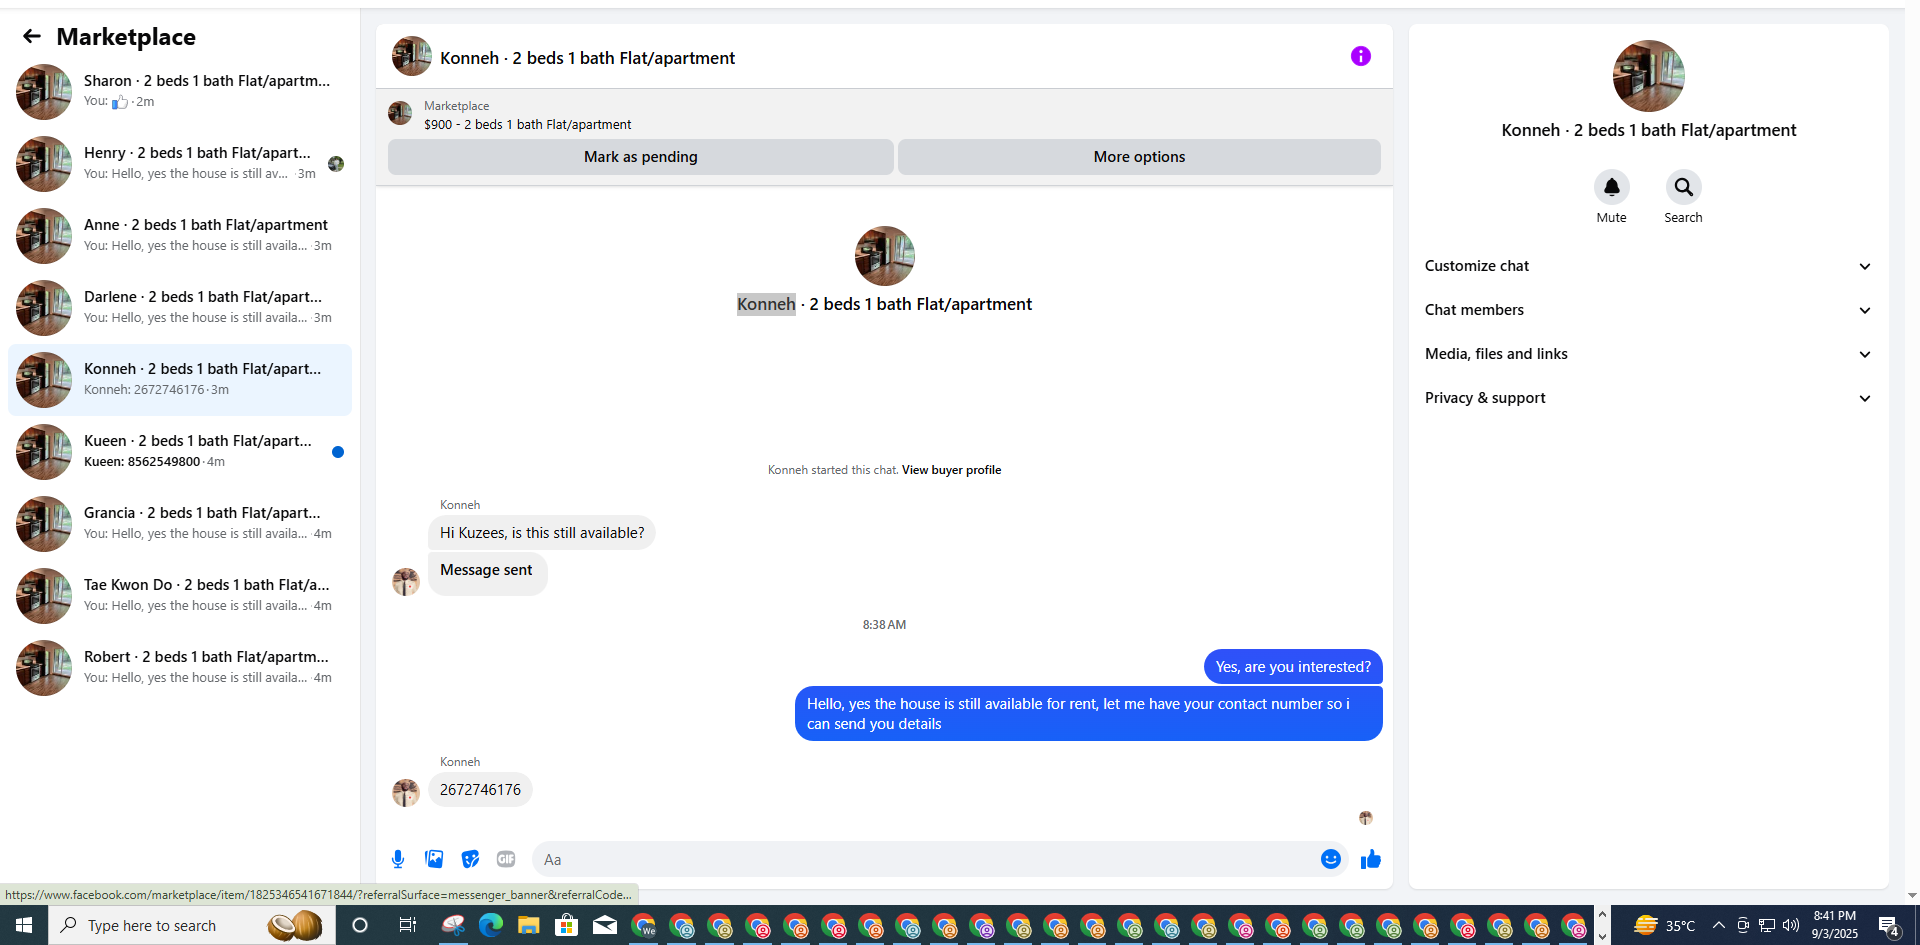Click the 'Hi Kuzees, is this still available?' message
This screenshot has height=945, width=1920.
542,533
